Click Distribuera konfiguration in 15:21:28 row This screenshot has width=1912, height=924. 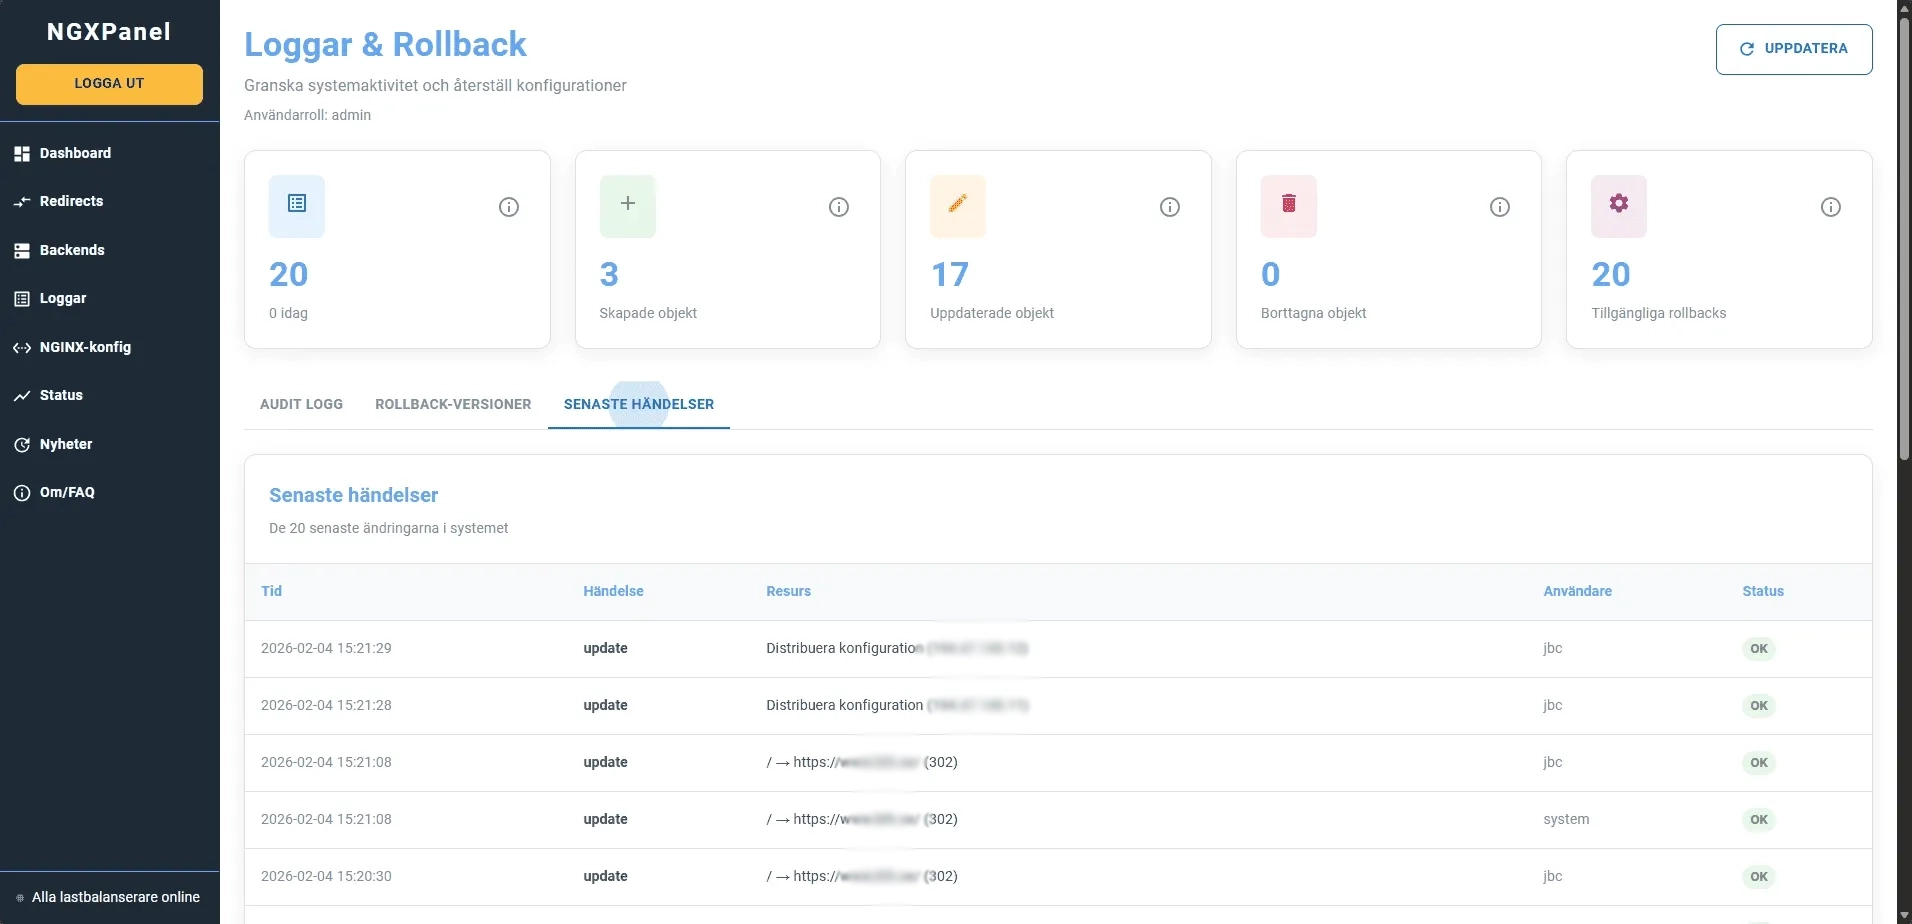point(844,705)
